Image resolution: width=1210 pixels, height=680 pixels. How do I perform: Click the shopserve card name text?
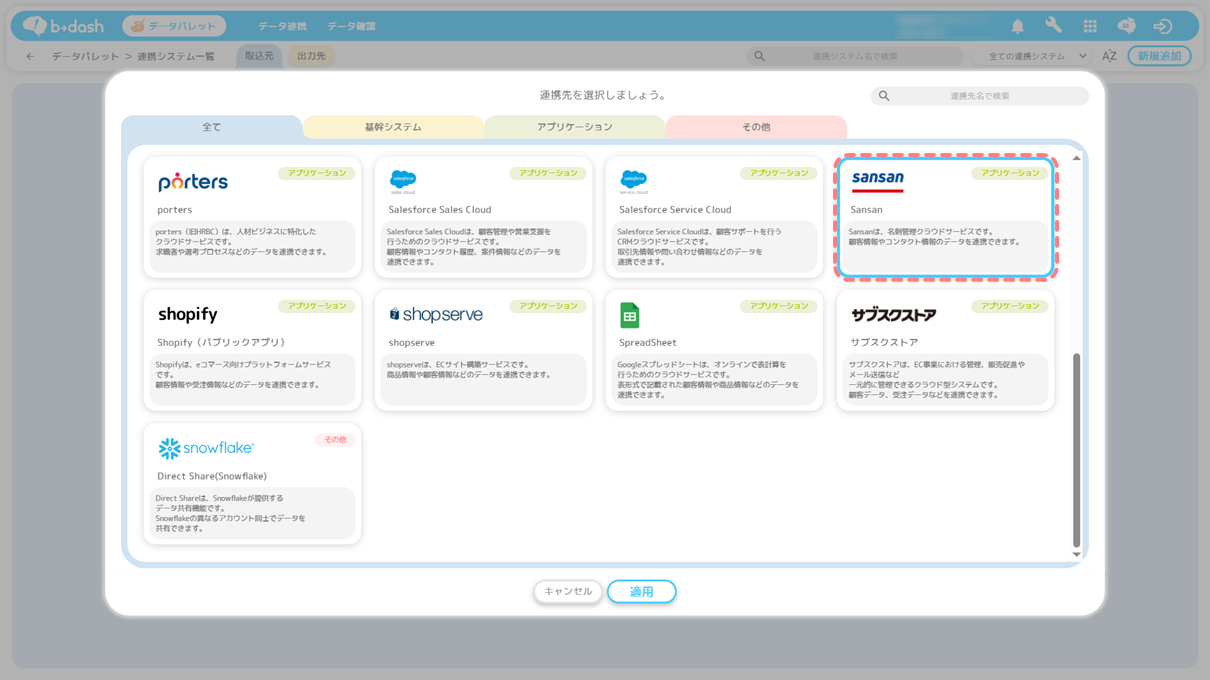(412, 343)
